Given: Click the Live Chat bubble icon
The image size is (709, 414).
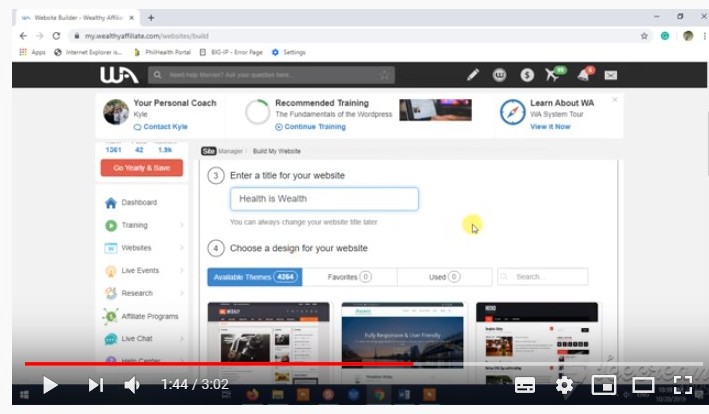Looking at the screenshot, I should click(x=111, y=339).
